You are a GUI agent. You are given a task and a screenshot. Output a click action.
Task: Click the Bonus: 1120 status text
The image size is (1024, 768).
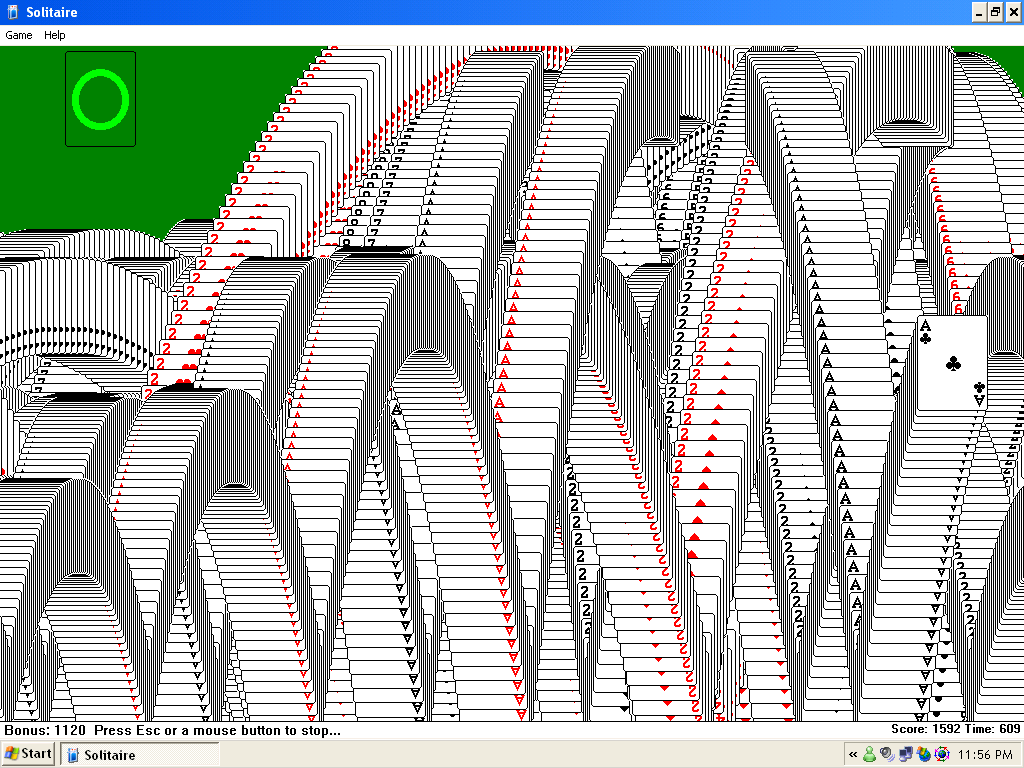tap(45, 730)
